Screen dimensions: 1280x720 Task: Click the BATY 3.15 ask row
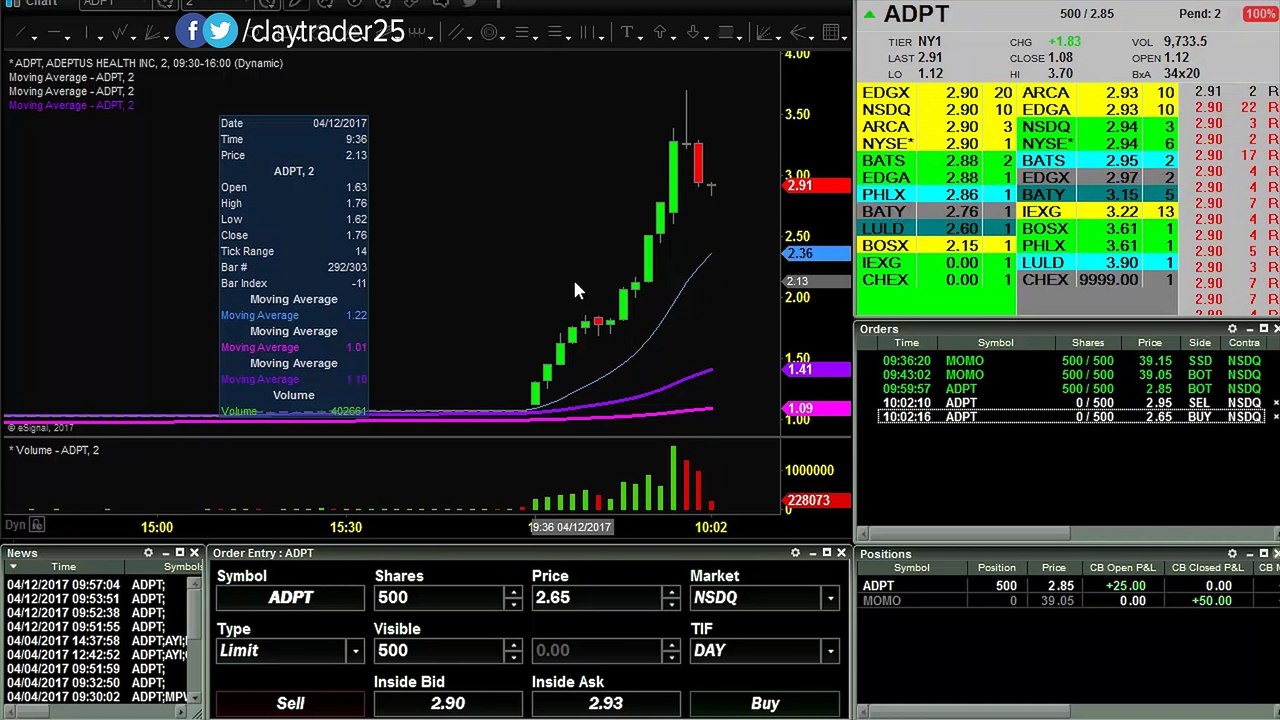click(x=1098, y=195)
